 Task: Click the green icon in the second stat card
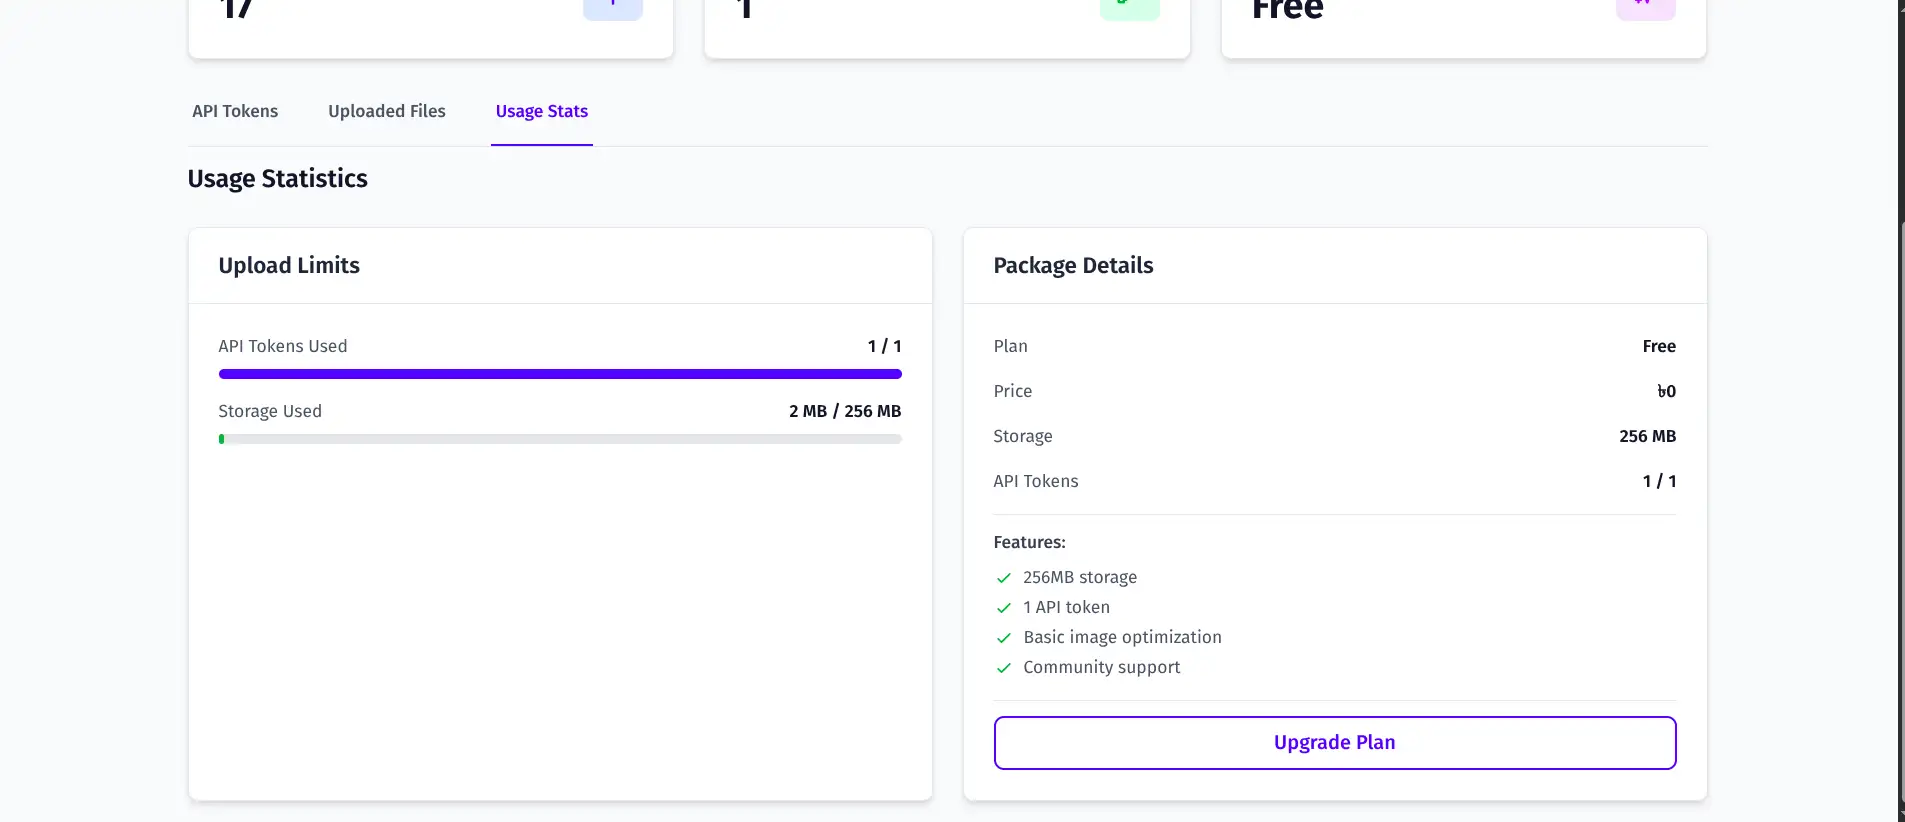(1129, 8)
